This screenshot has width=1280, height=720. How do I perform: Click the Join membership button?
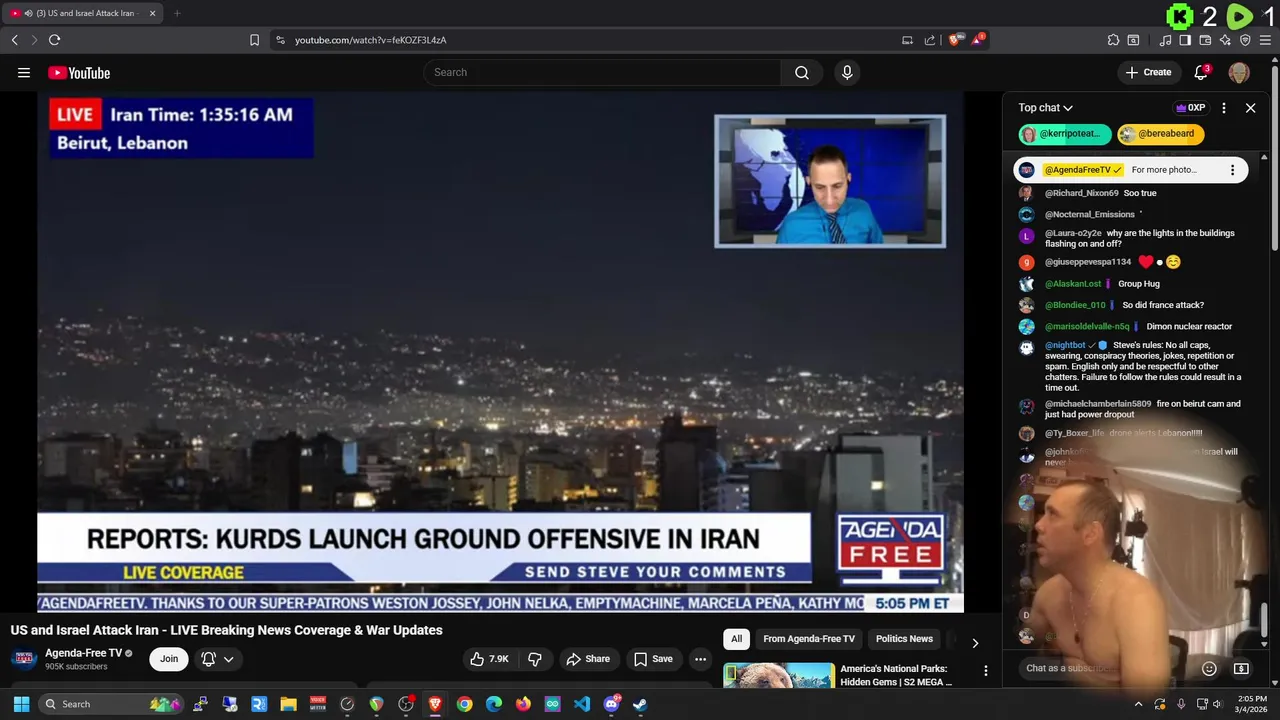tap(169, 659)
